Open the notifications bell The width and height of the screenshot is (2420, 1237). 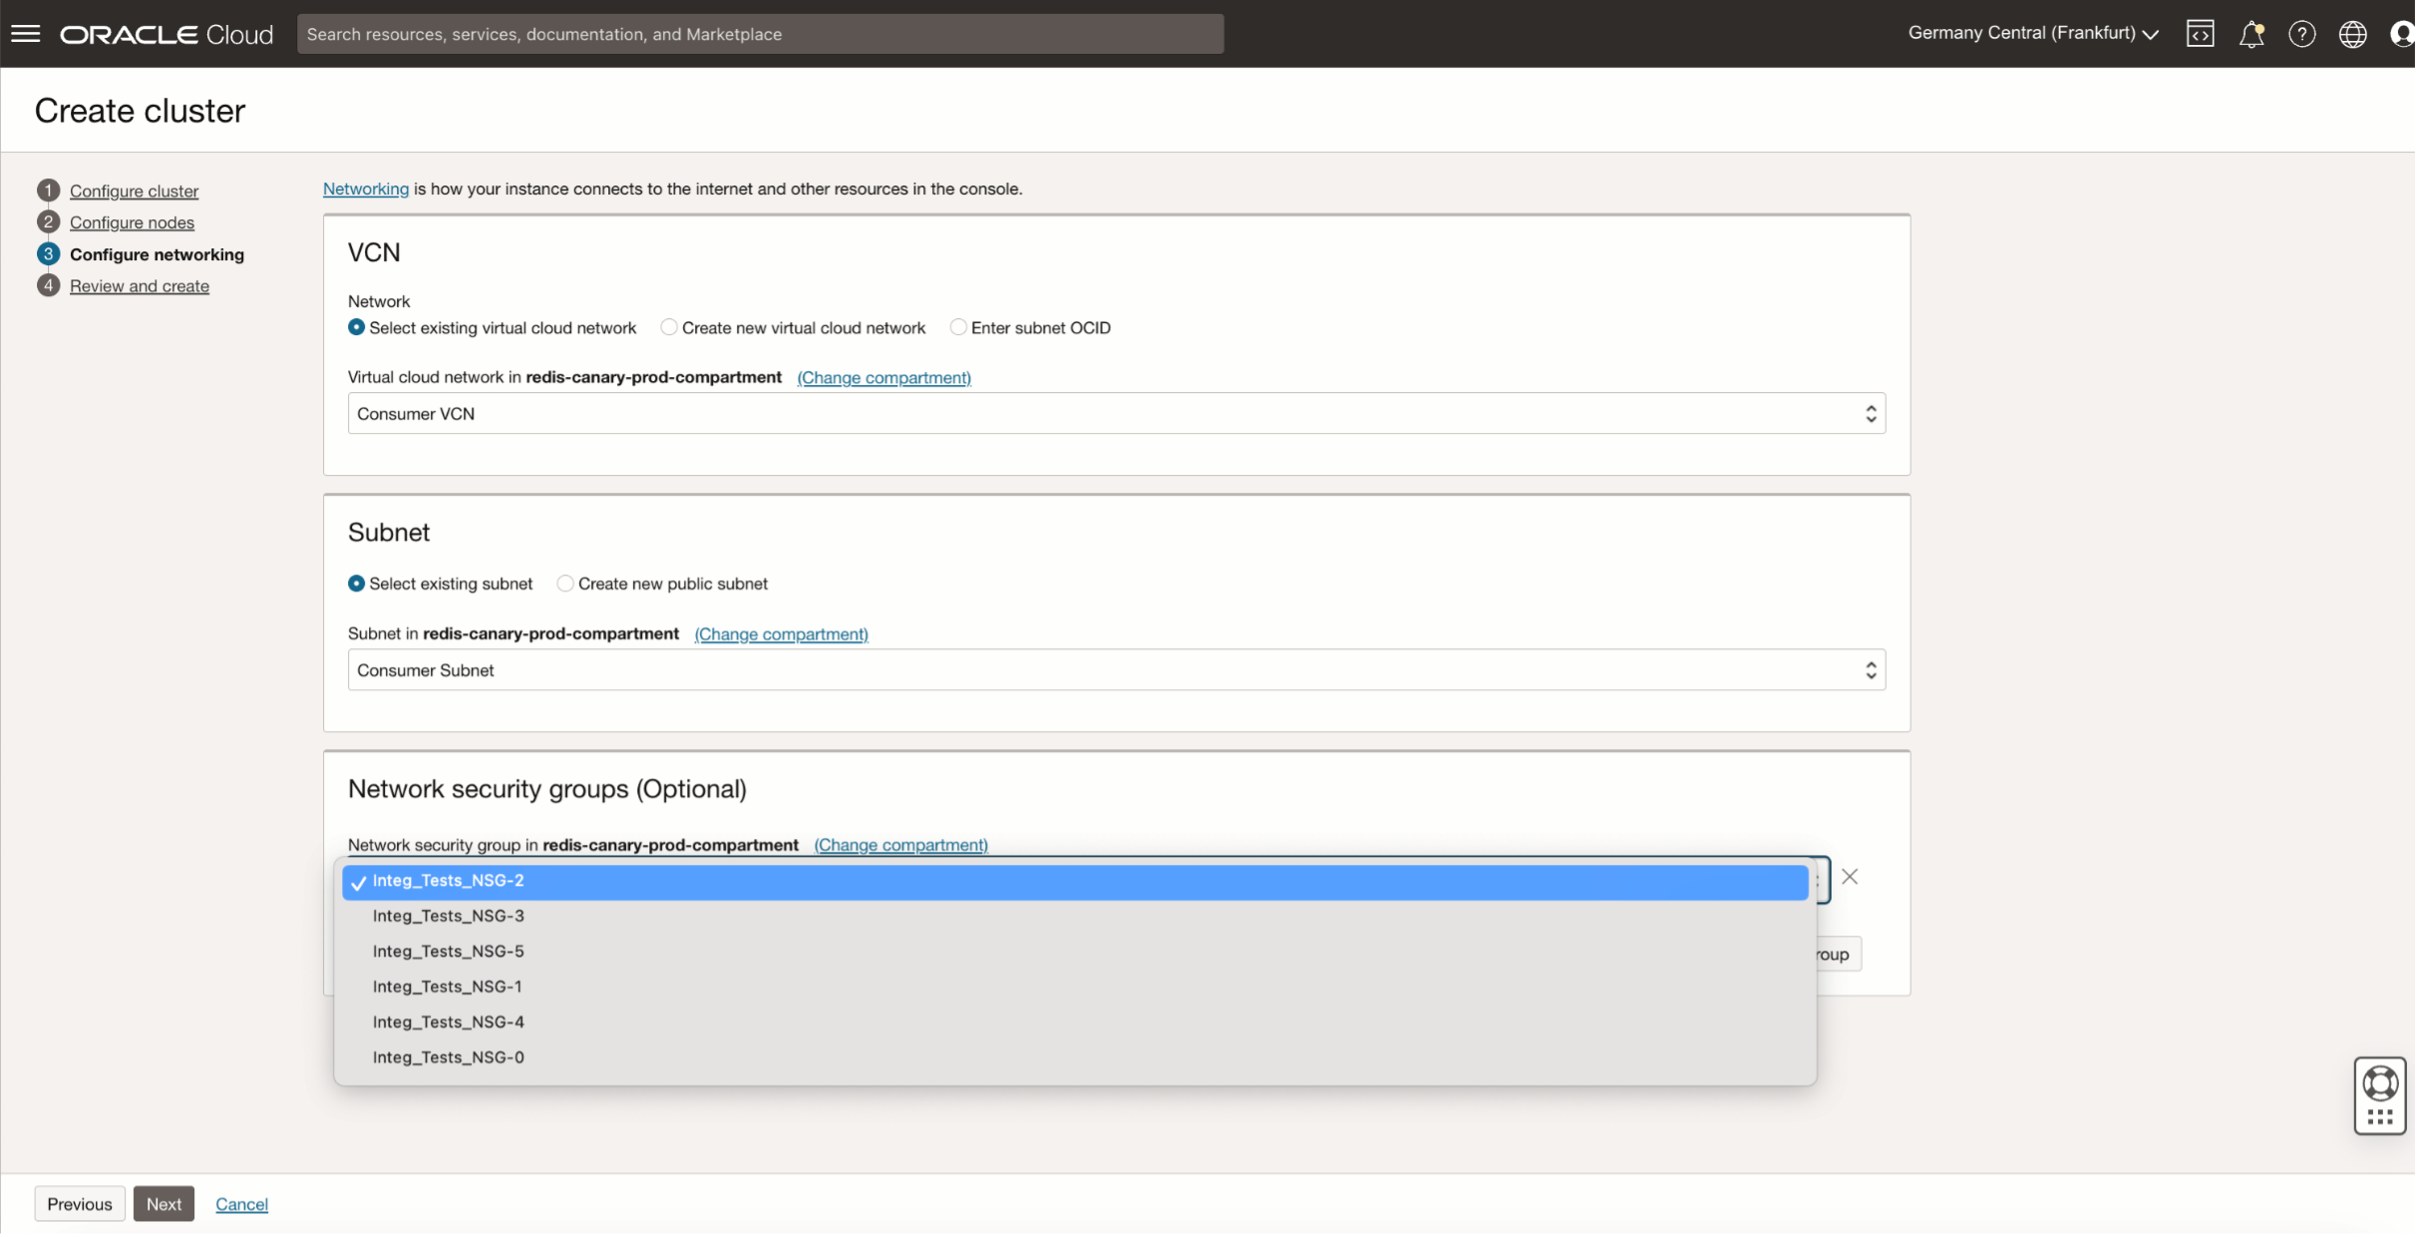coord(2251,34)
